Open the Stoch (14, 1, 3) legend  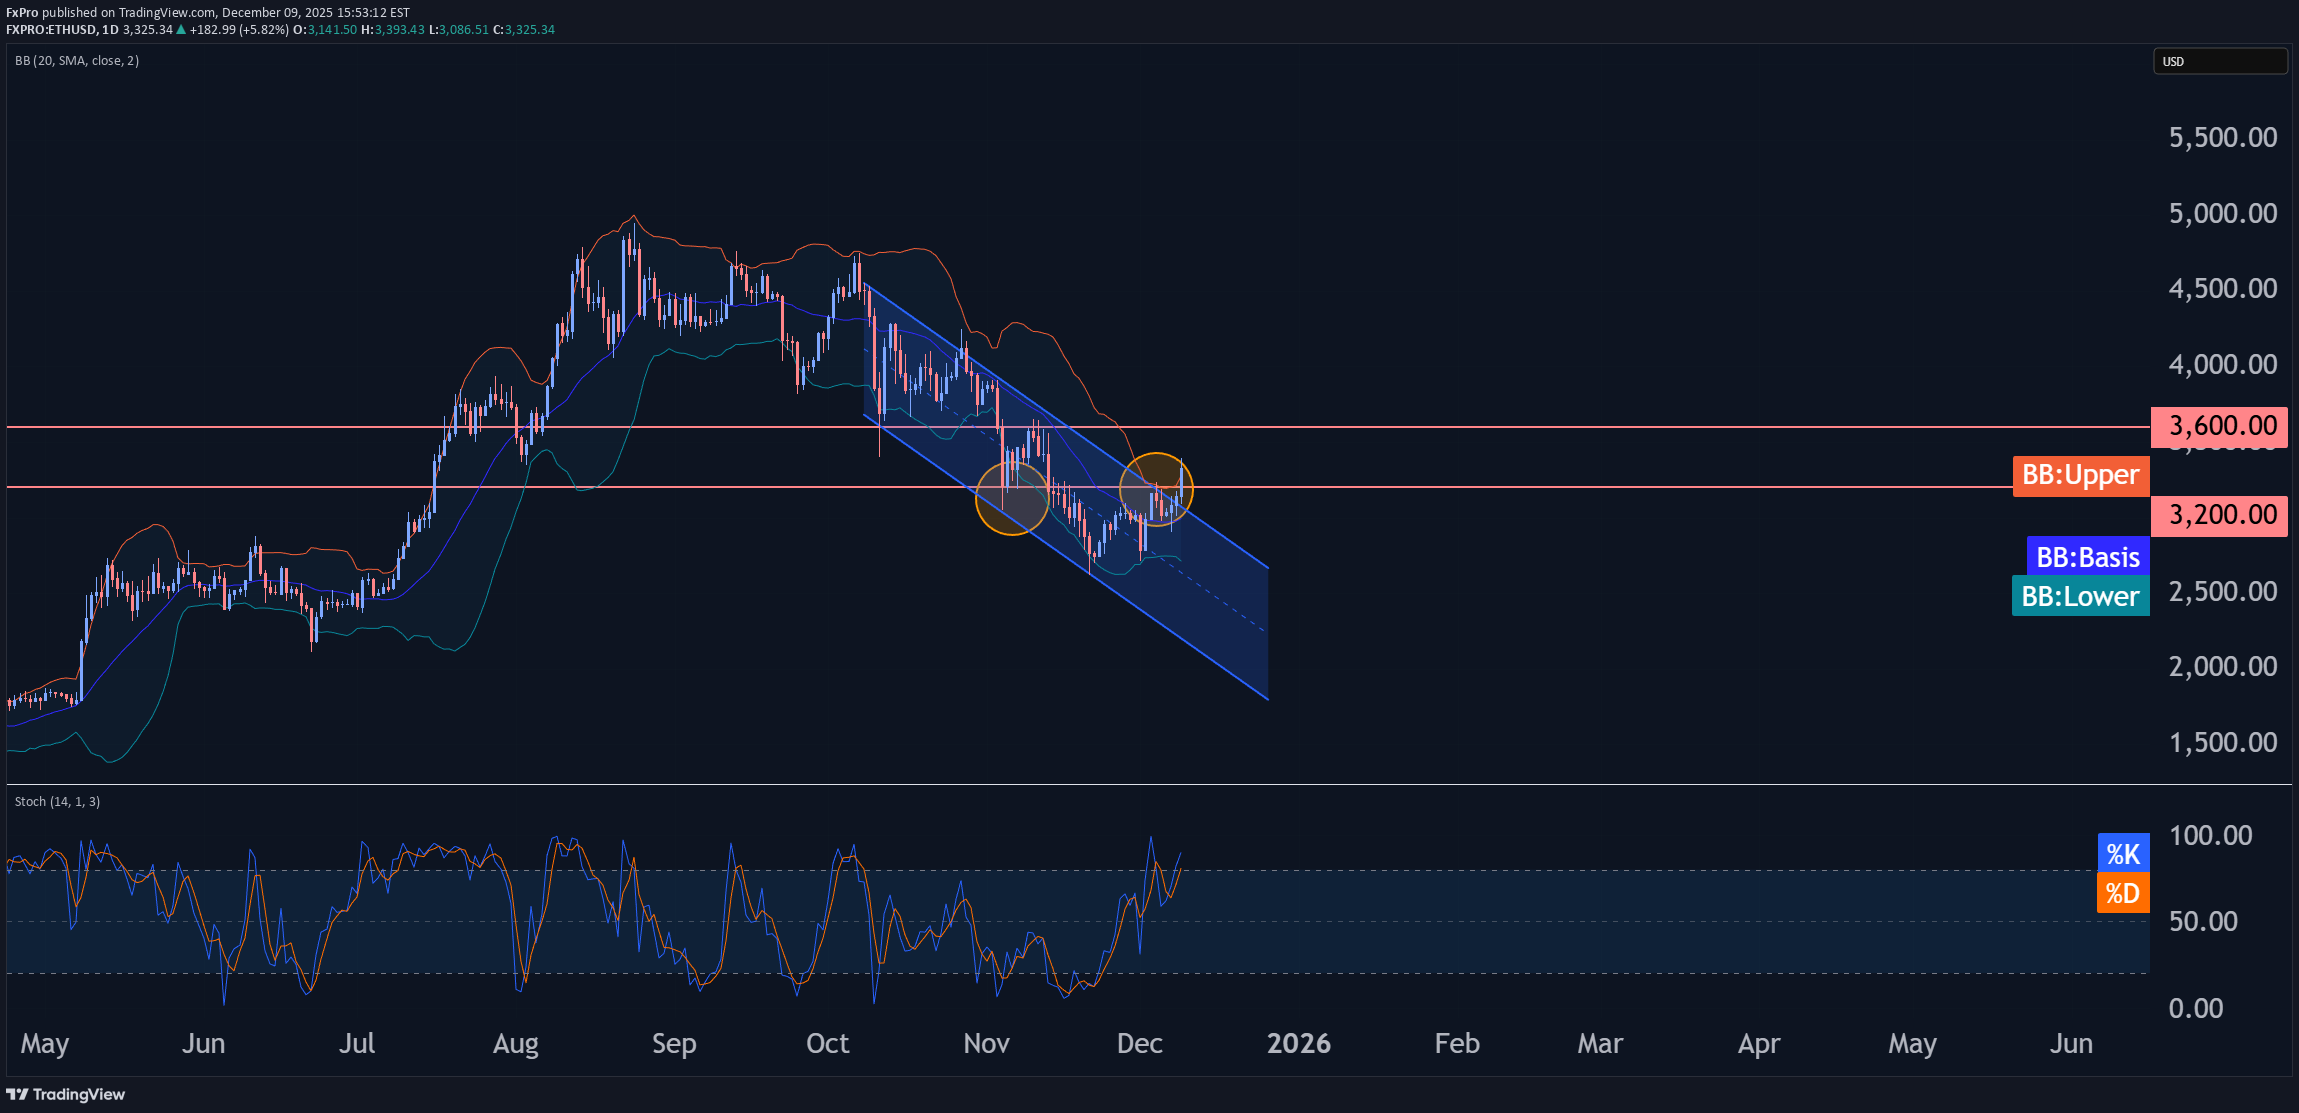coord(57,802)
